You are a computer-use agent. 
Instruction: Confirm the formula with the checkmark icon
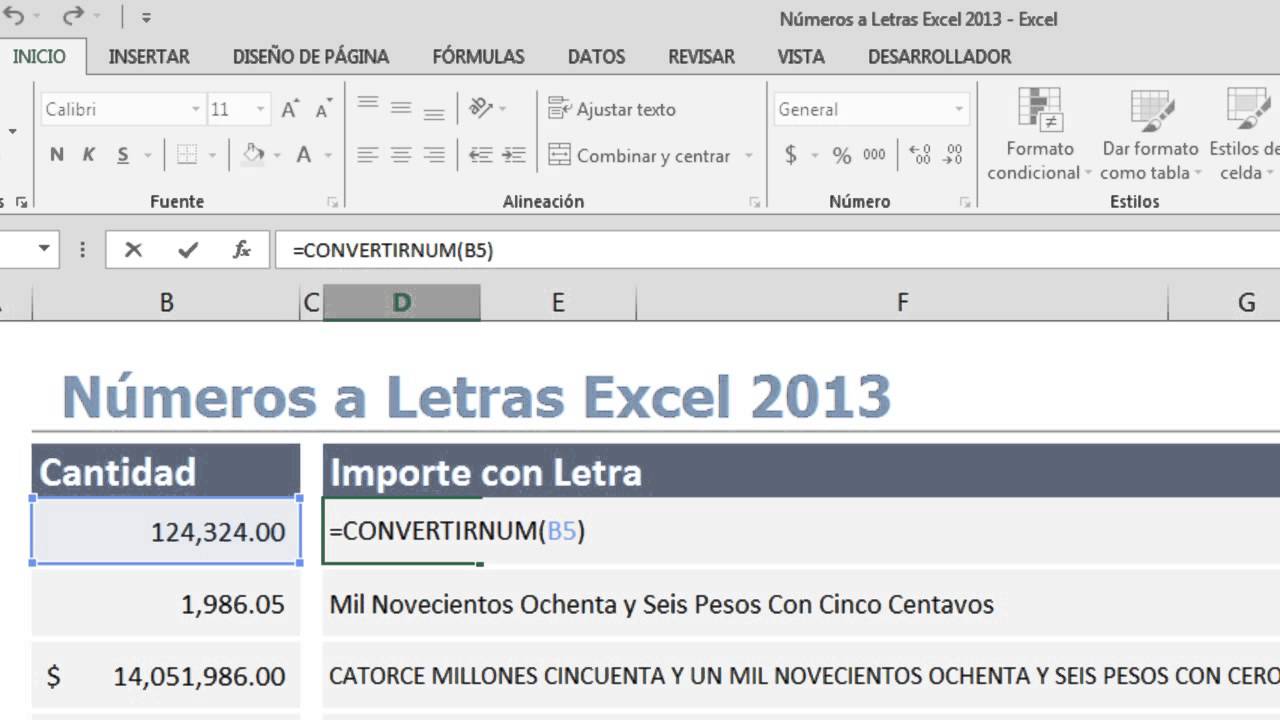click(188, 250)
